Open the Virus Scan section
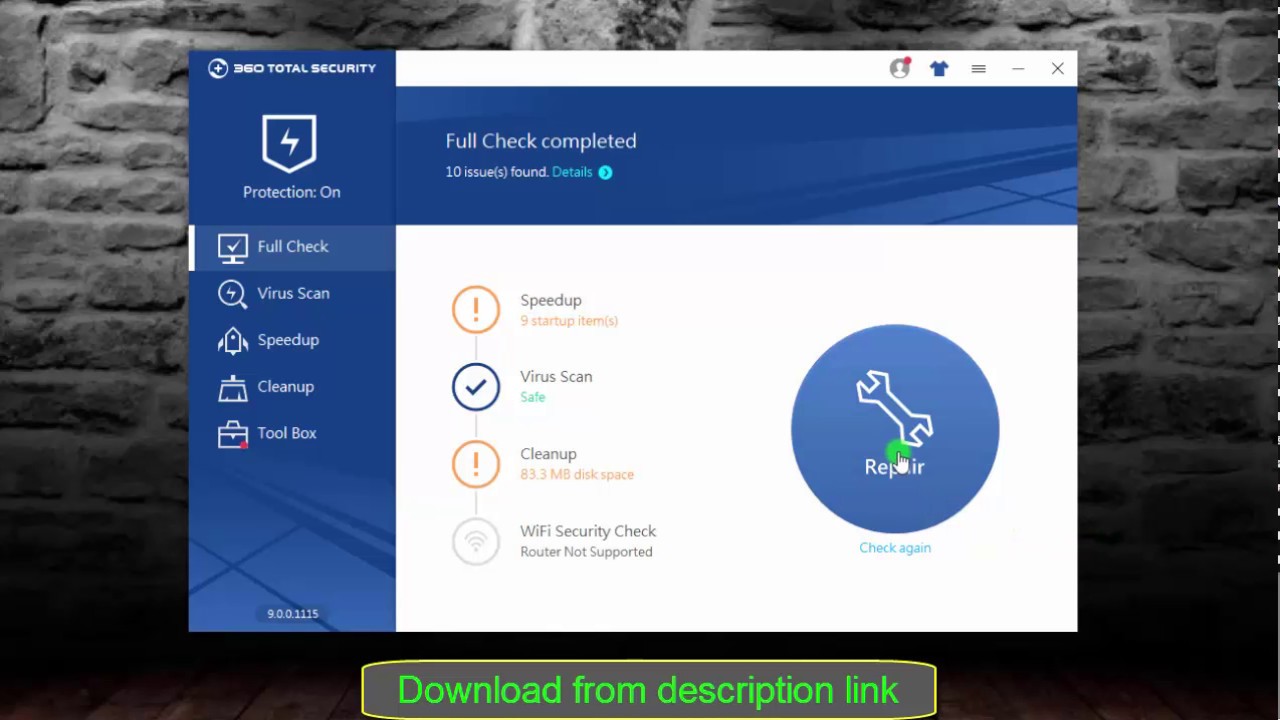Viewport: 1280px width, 720px height. pos(292,293)
